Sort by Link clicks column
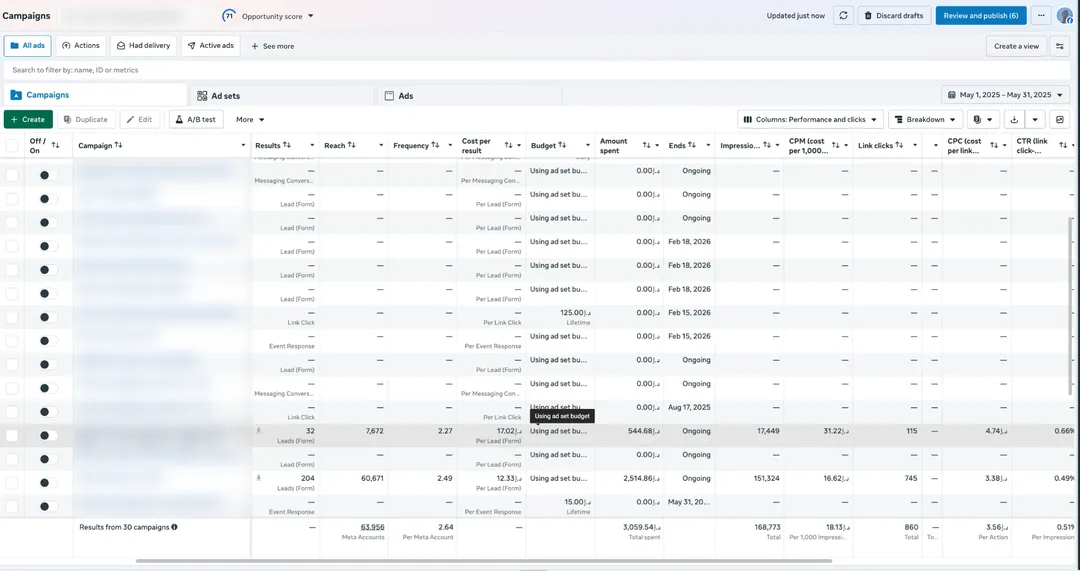The height and width of the screenshot is (571, 1080). tap(900, 145)
